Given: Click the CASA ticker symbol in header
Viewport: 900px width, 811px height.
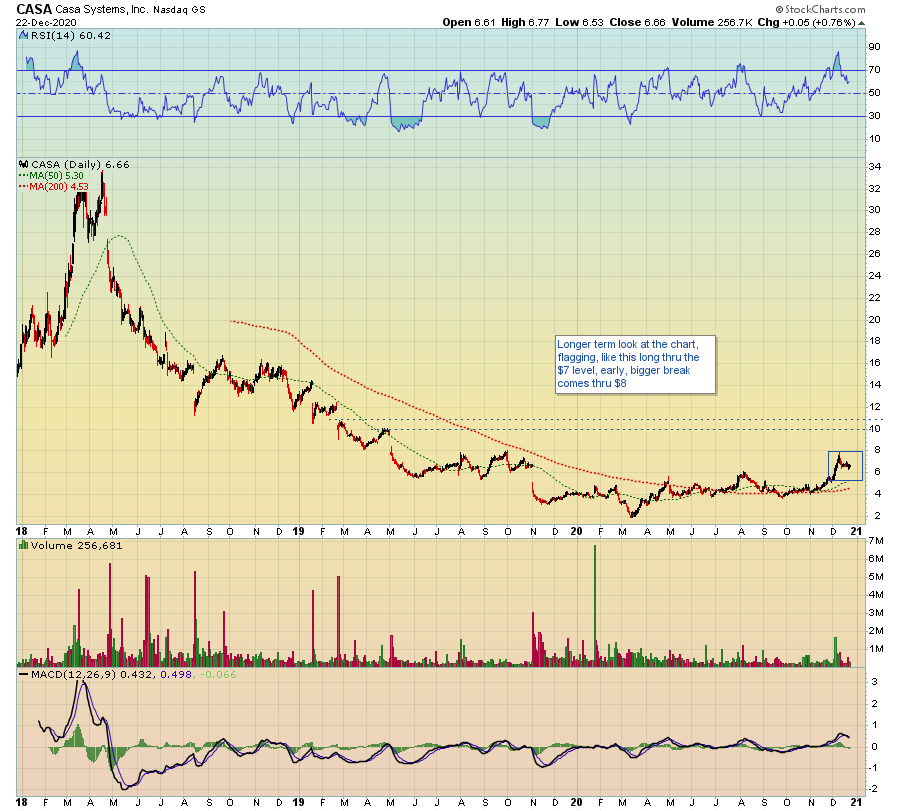Looking at the screenshot, I should [x=34, y=9].
